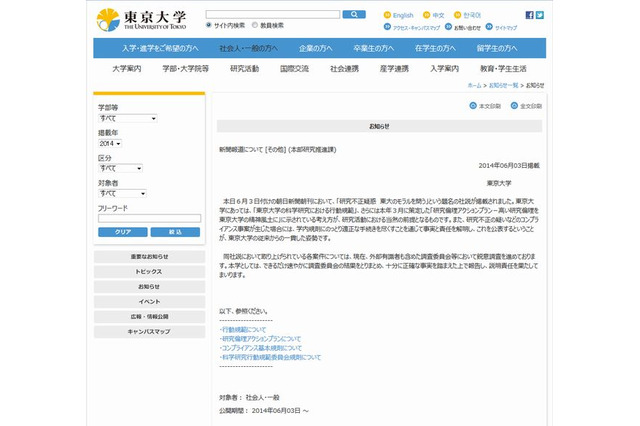Viewport: 640px width, 426px height.
Task: Open 入学・進学をご希望の方へ menu
Action: [x=160, y=48]
